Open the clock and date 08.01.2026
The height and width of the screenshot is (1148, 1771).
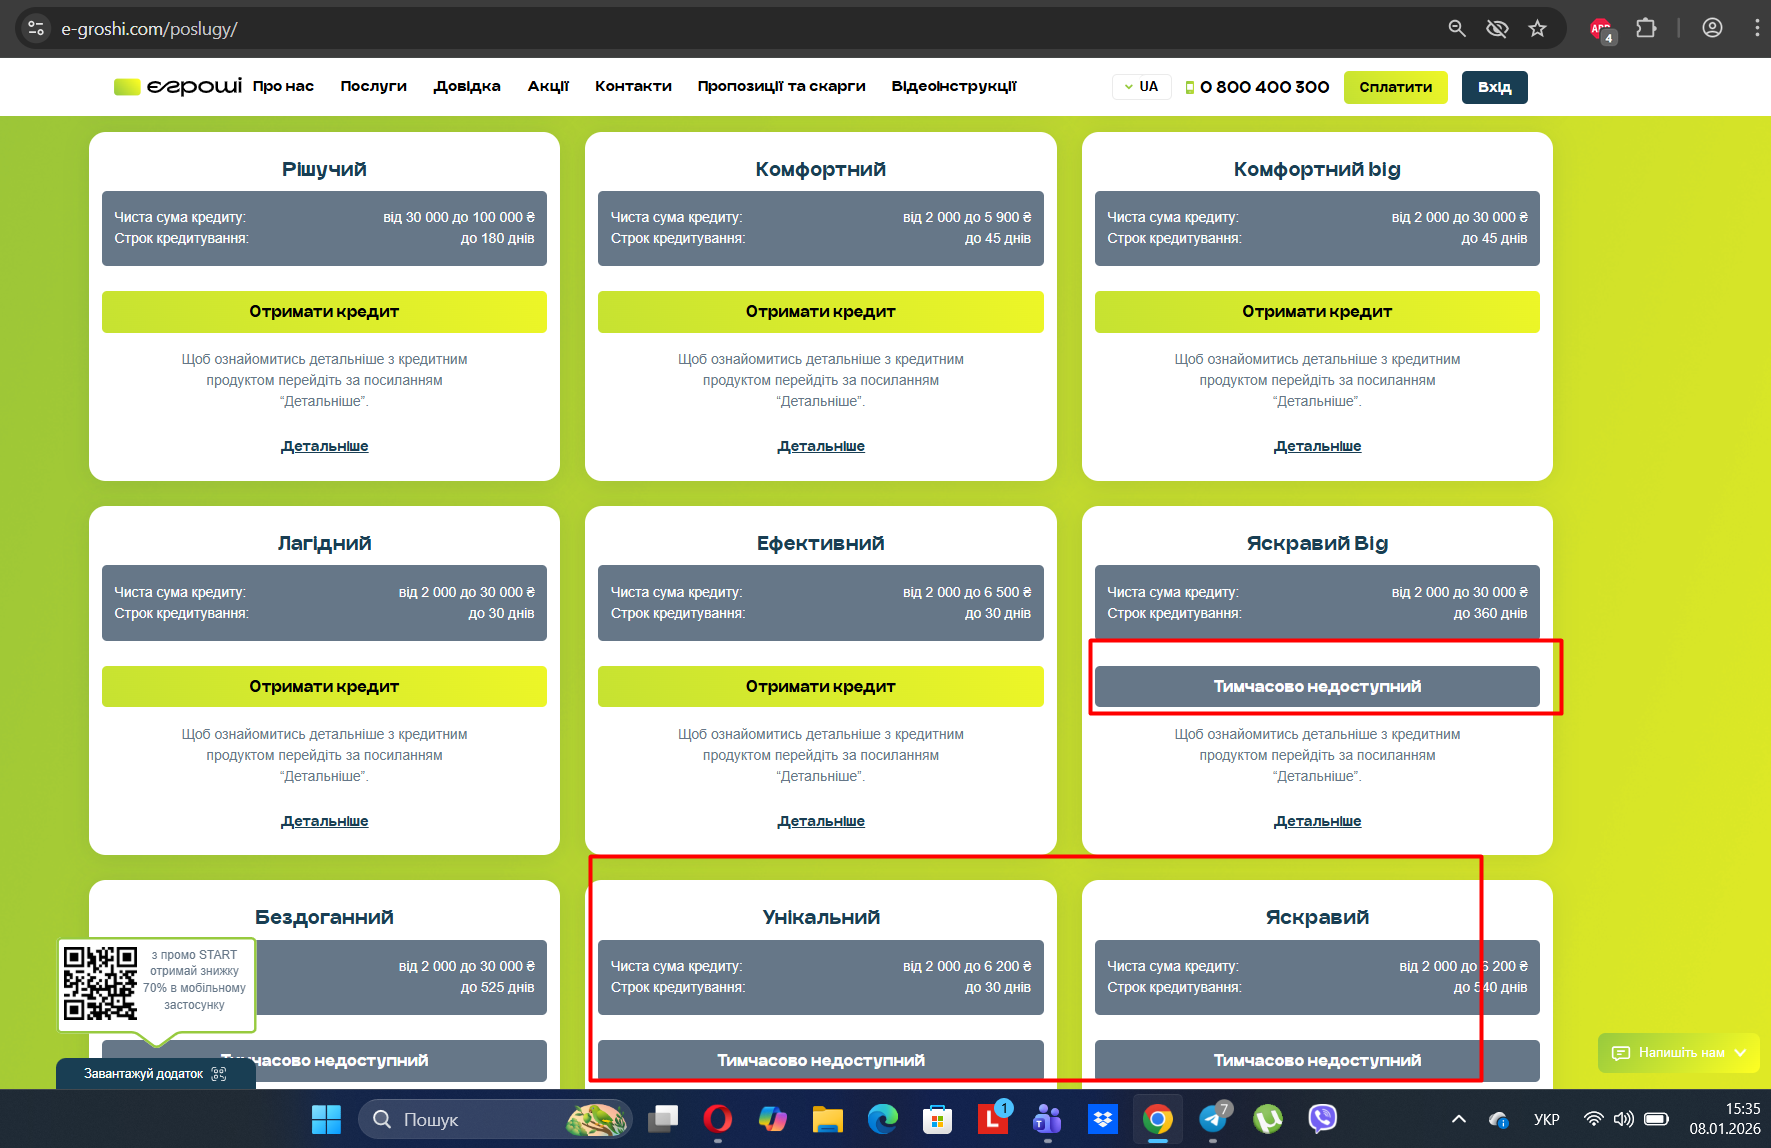point(1725,1119)
